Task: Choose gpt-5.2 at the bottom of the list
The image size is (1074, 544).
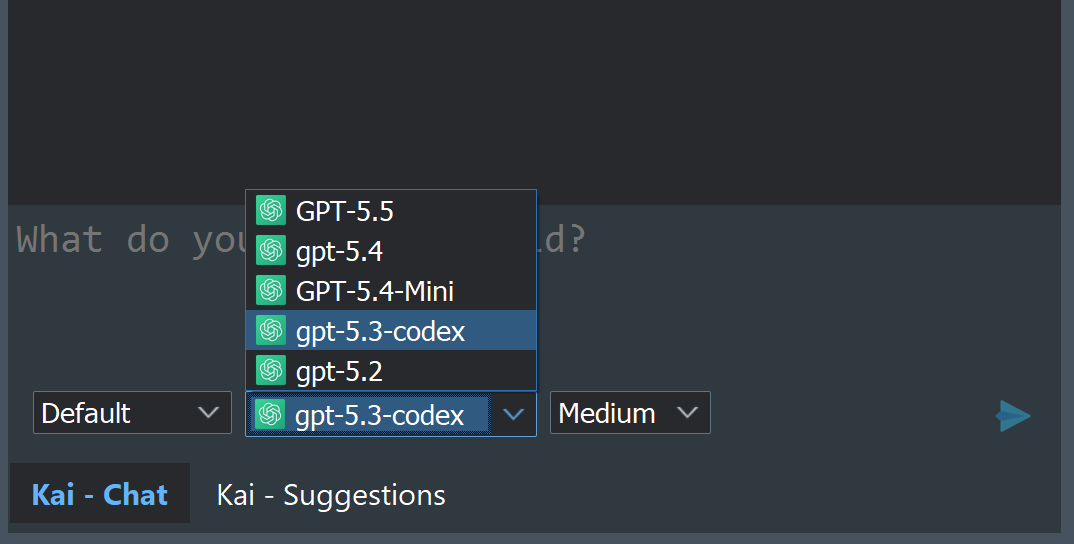Action: [391, 371]
